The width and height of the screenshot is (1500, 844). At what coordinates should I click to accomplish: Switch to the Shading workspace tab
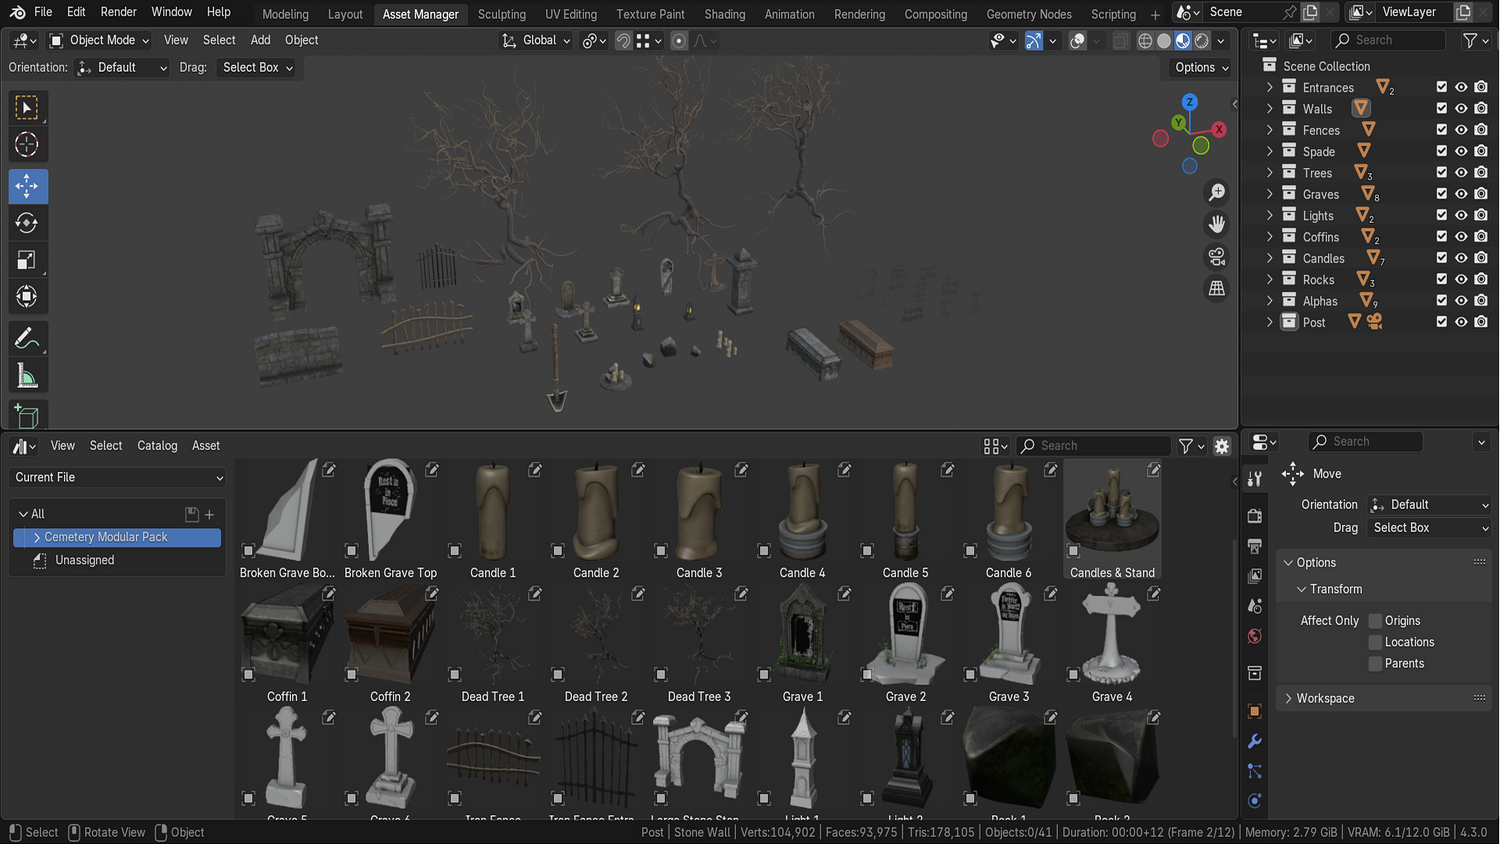pyautogui.click(x=725, y=14)
